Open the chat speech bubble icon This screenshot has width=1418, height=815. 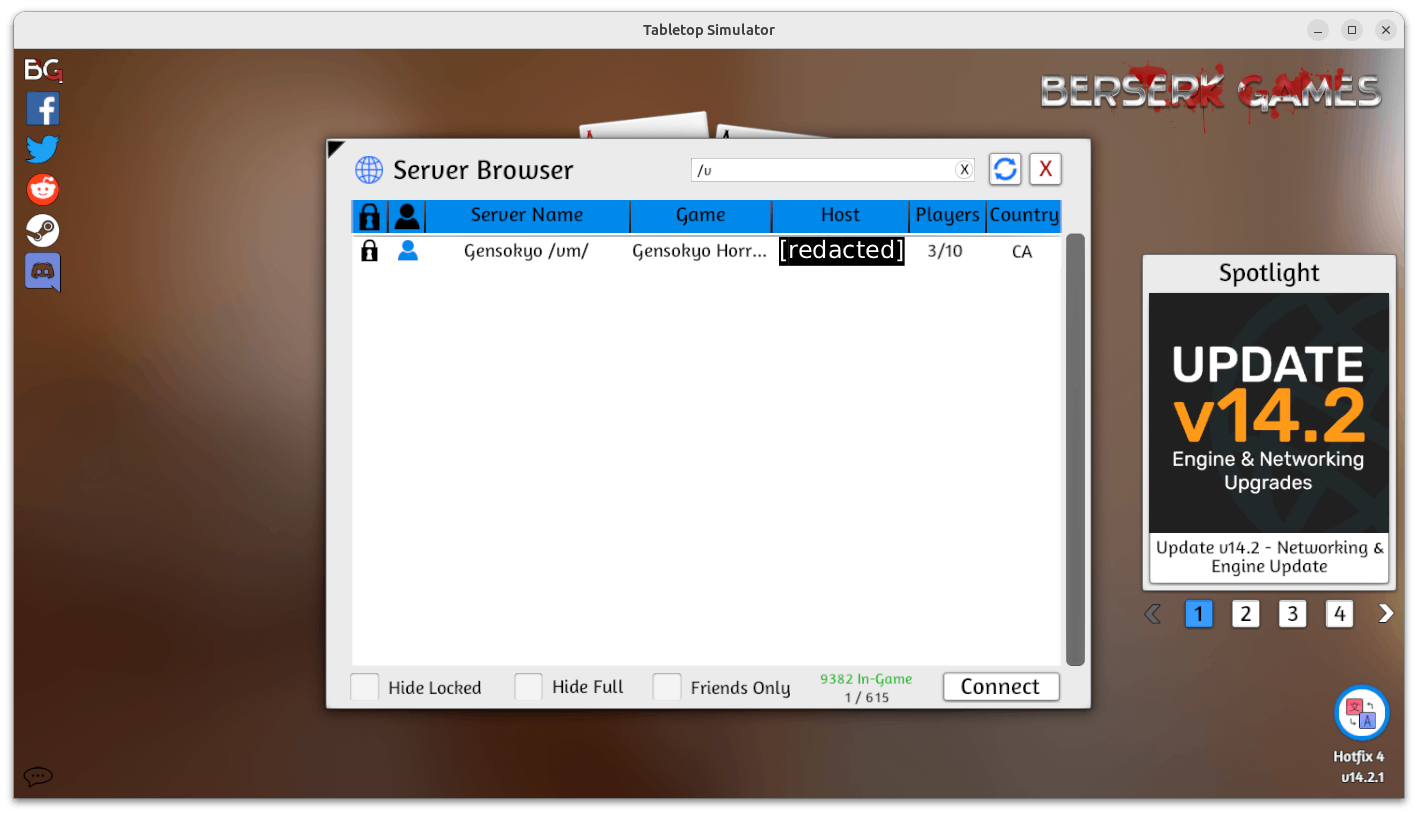coord(38,776)
